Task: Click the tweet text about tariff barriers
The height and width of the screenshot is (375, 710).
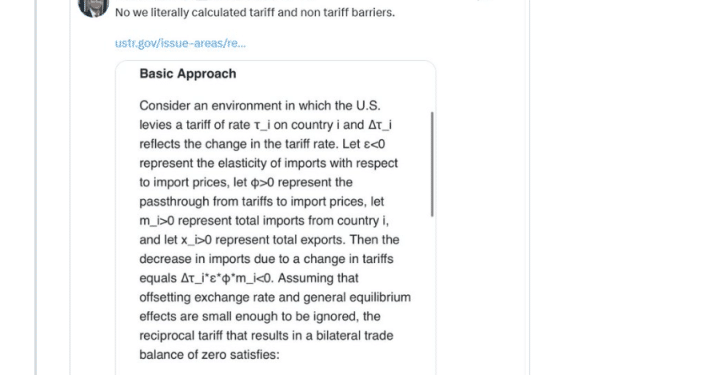Action: click(255, 13)
